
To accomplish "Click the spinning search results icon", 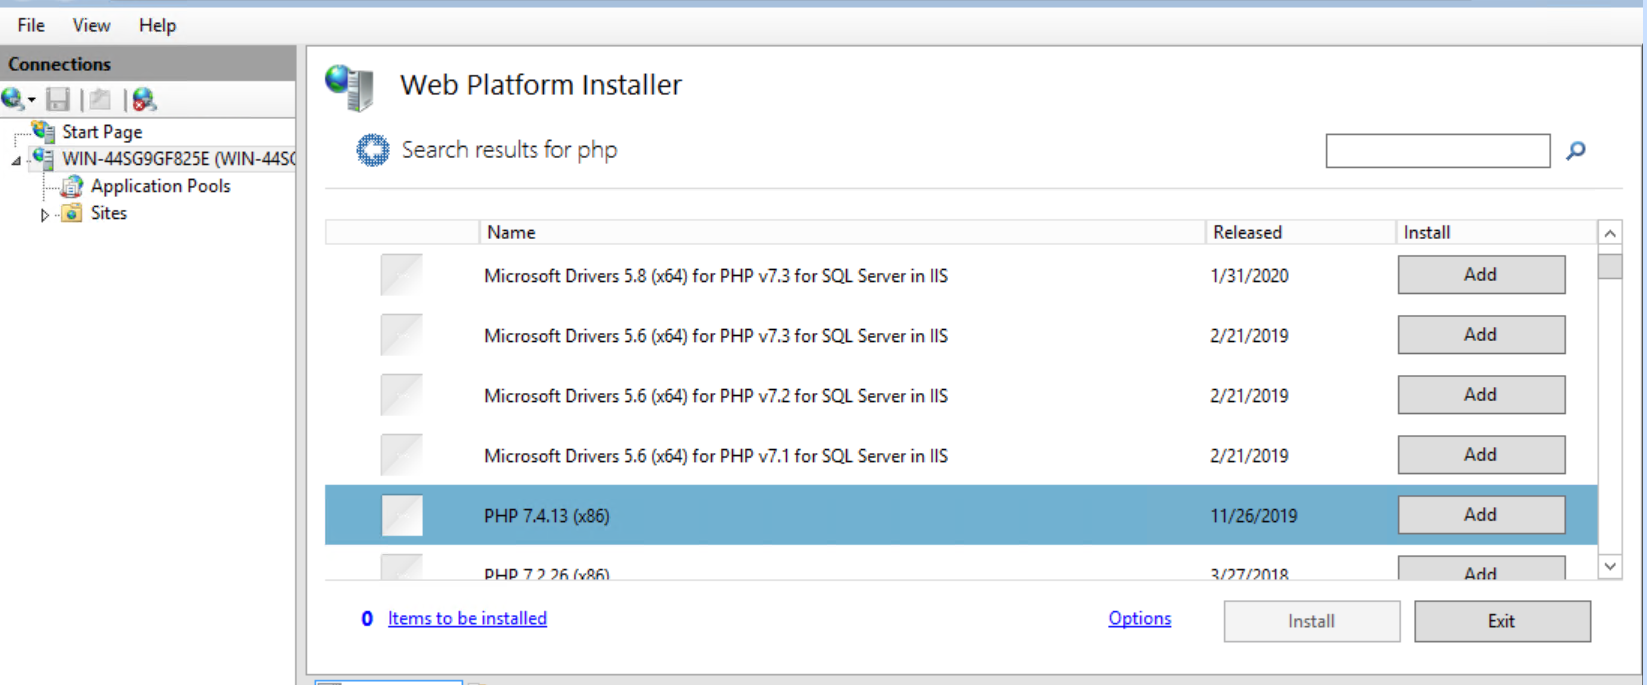I will point(373,150).
